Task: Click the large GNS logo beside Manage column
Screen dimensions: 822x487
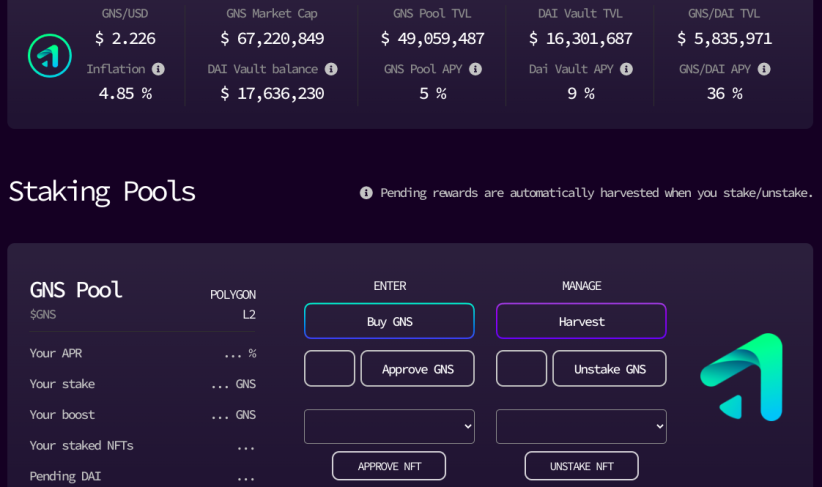Action: (741, 377)
